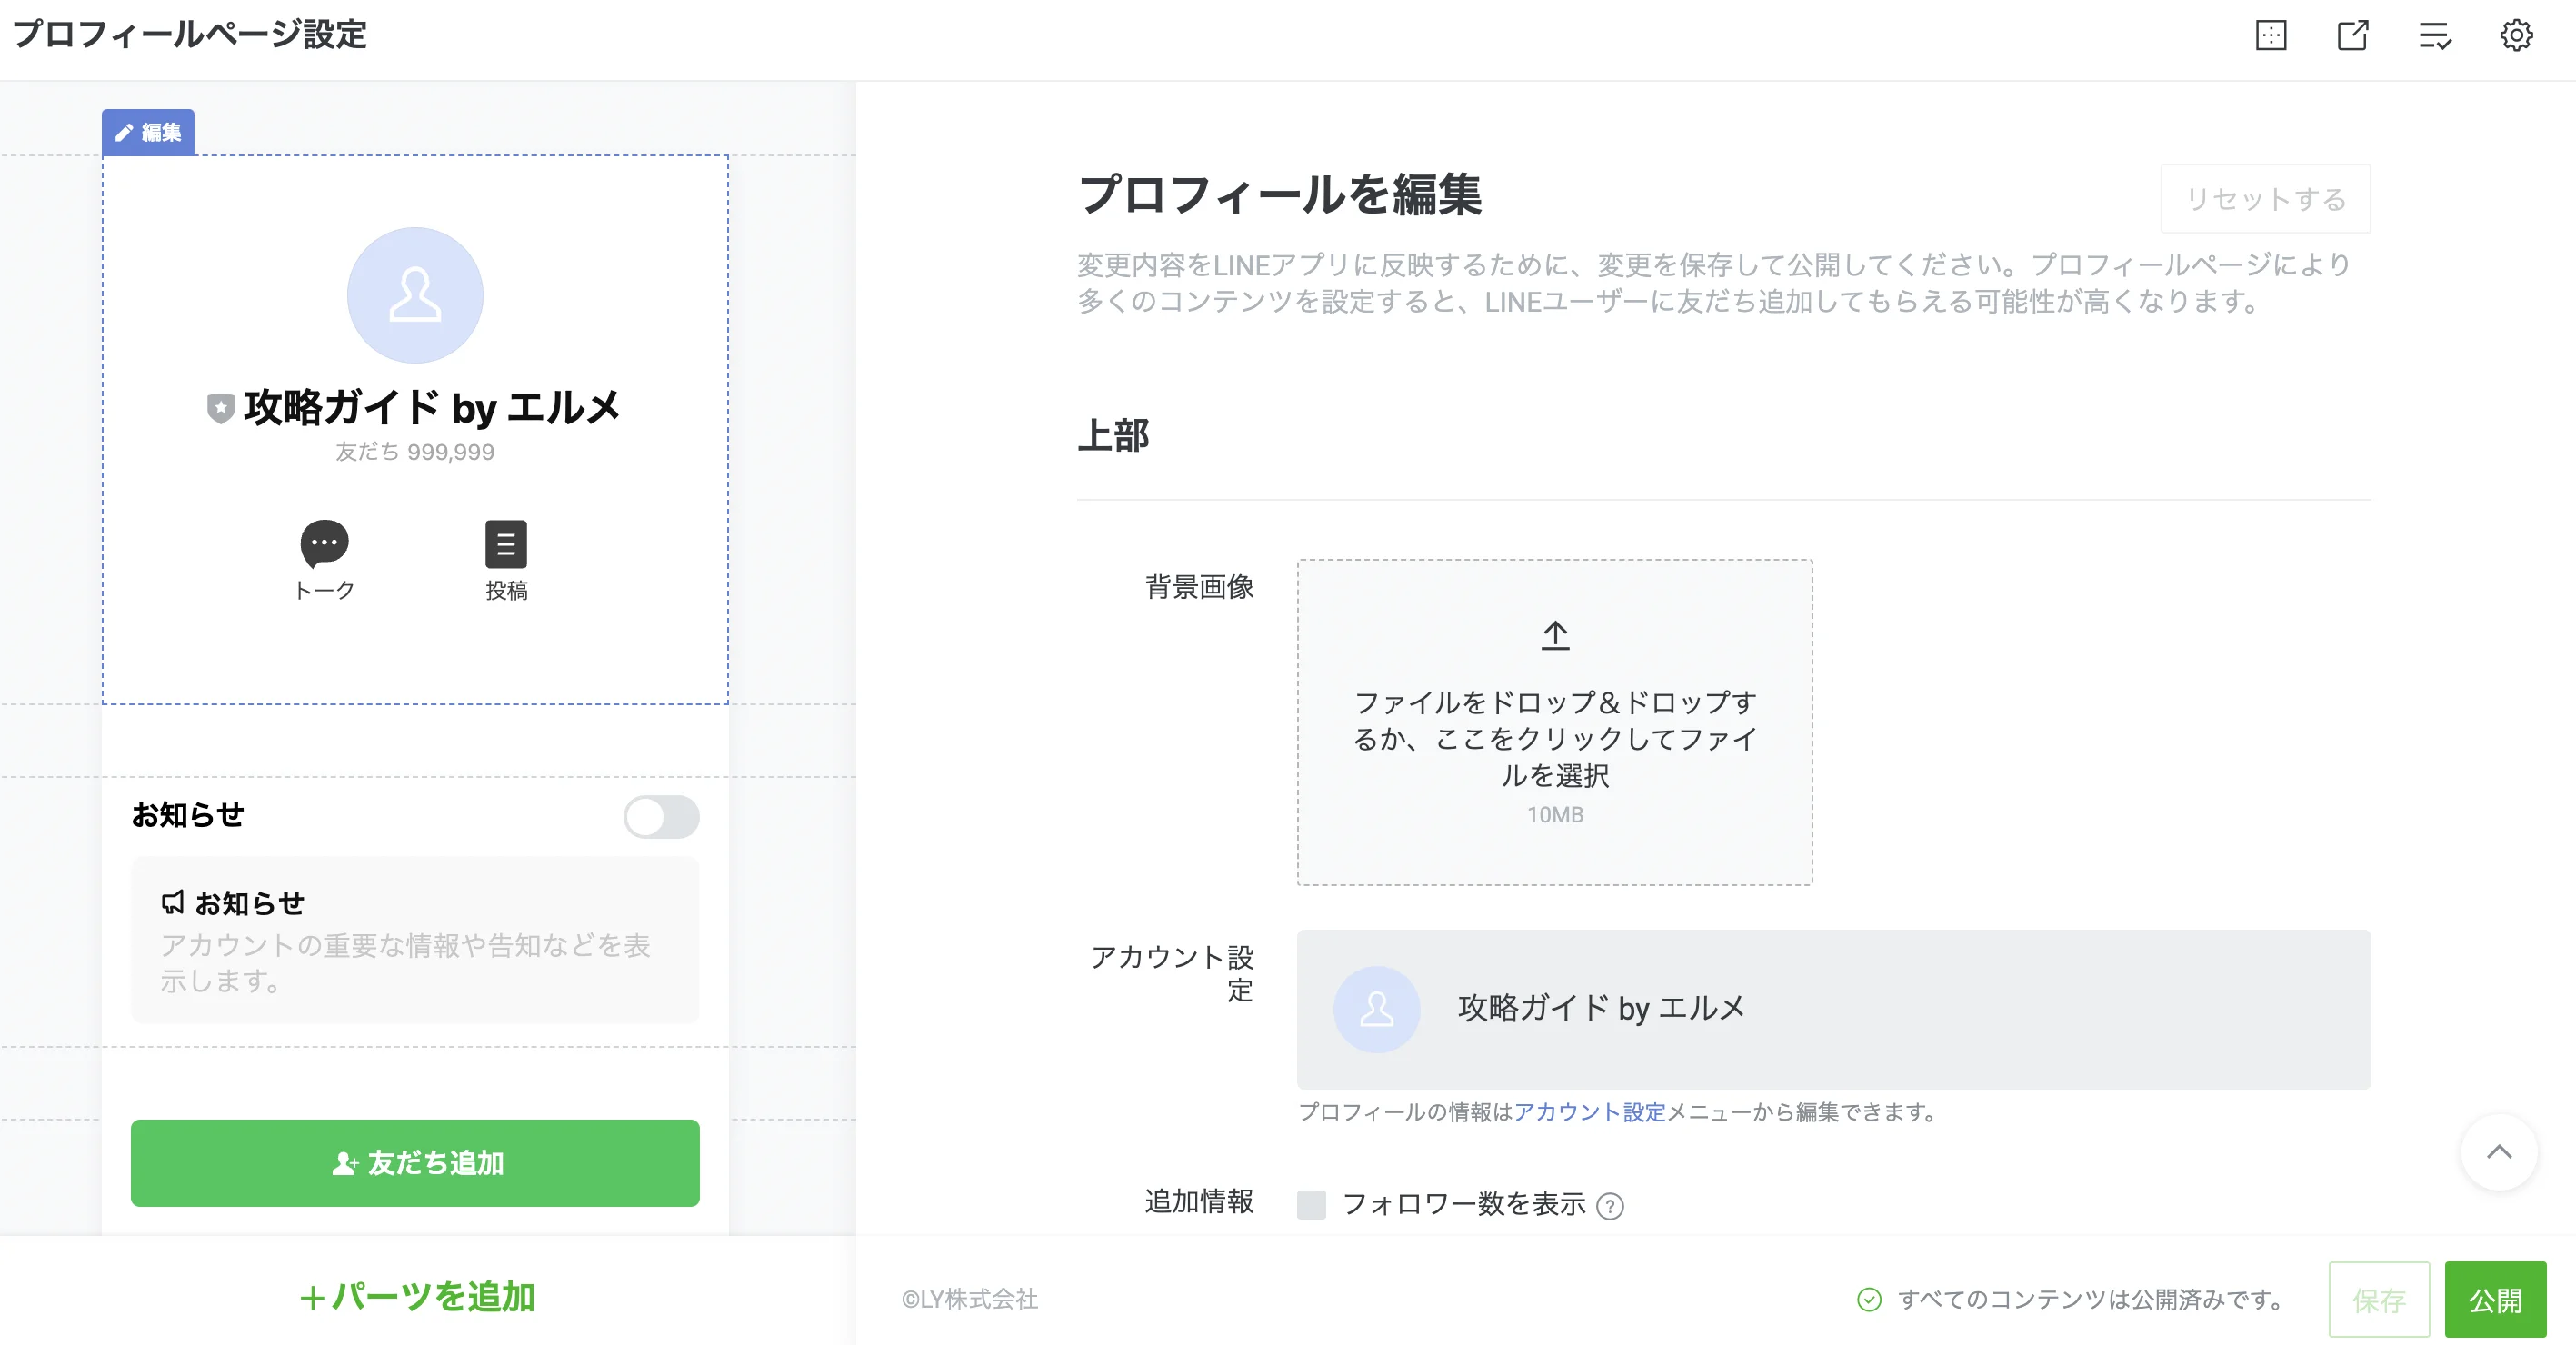
Task: Click the 友だち 999,999 text
Action: (415, 452)
